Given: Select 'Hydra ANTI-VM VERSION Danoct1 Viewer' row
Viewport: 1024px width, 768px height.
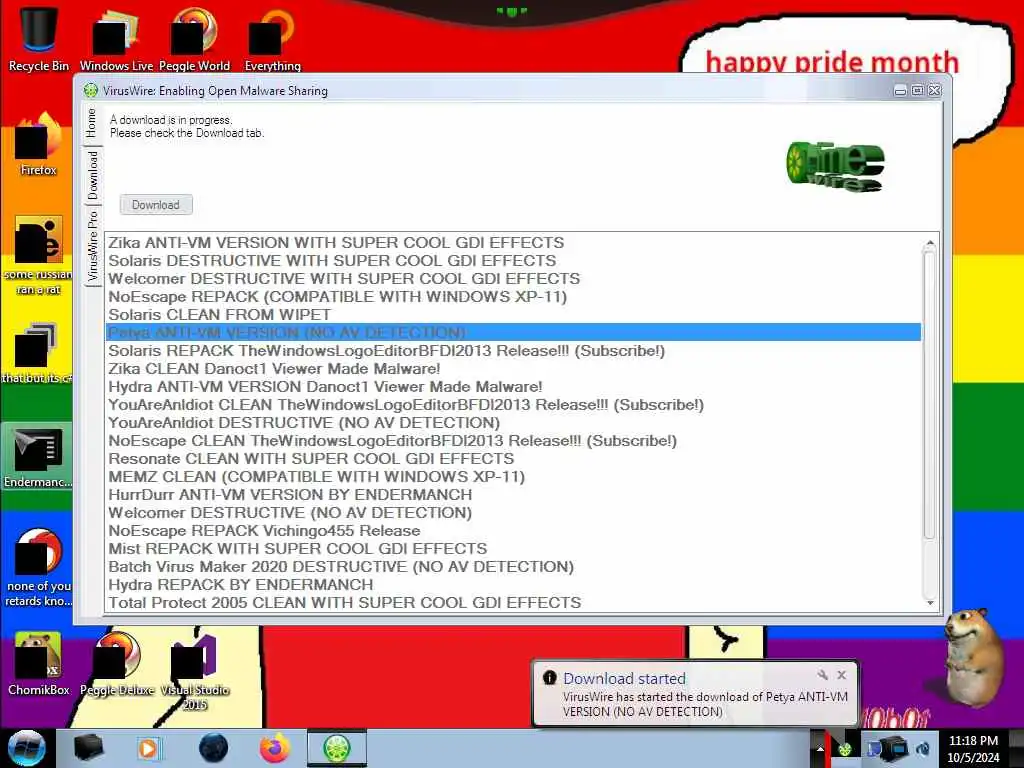Looking at the screenshot, I should (513, 387).
